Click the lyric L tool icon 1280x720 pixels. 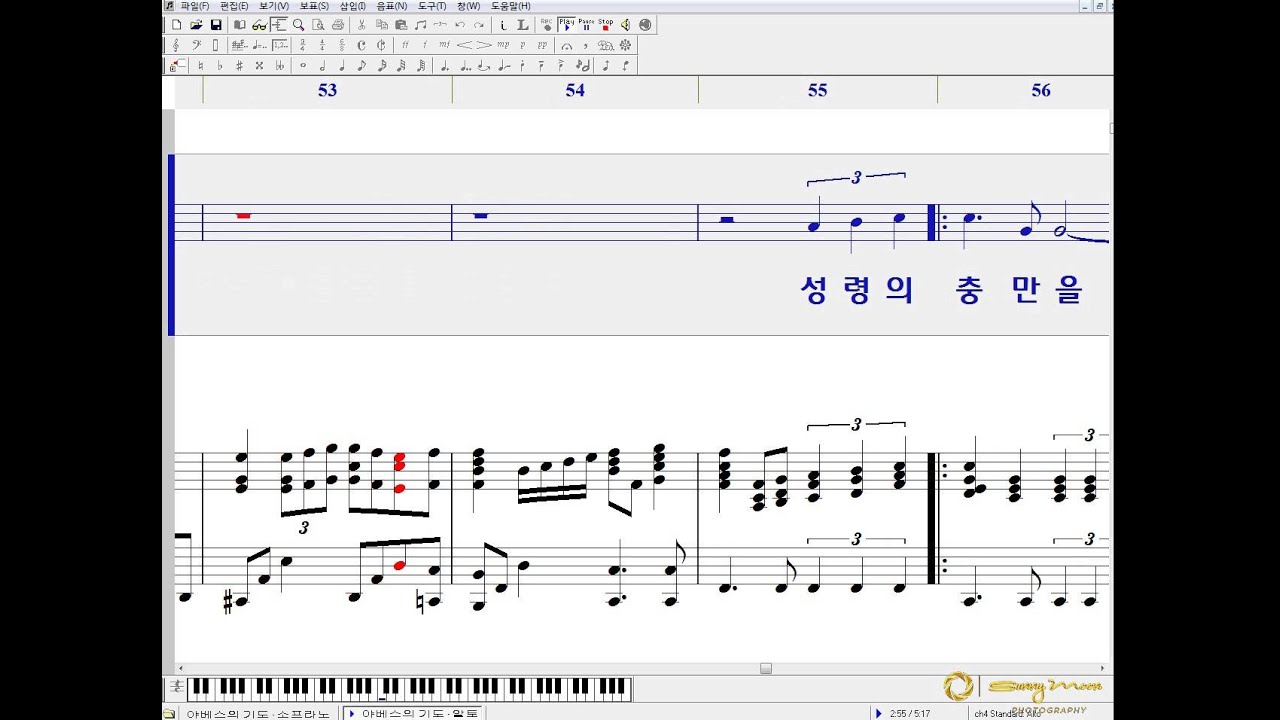click(522, 25)
